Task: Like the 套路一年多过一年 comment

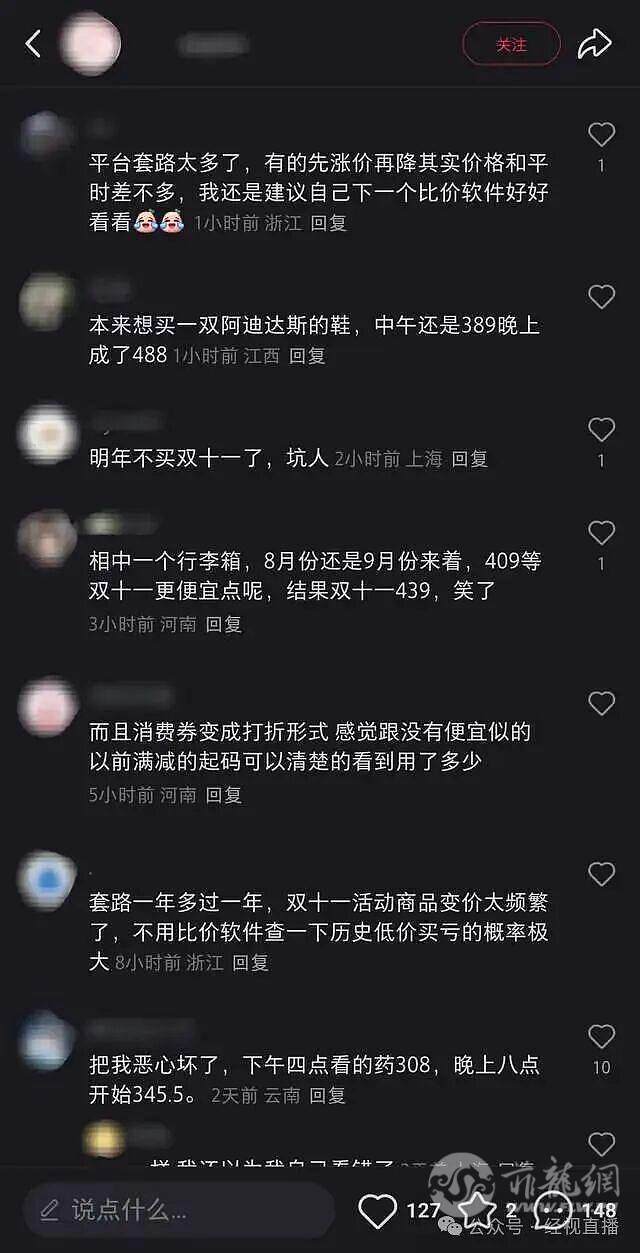Action: coord(601,875)
